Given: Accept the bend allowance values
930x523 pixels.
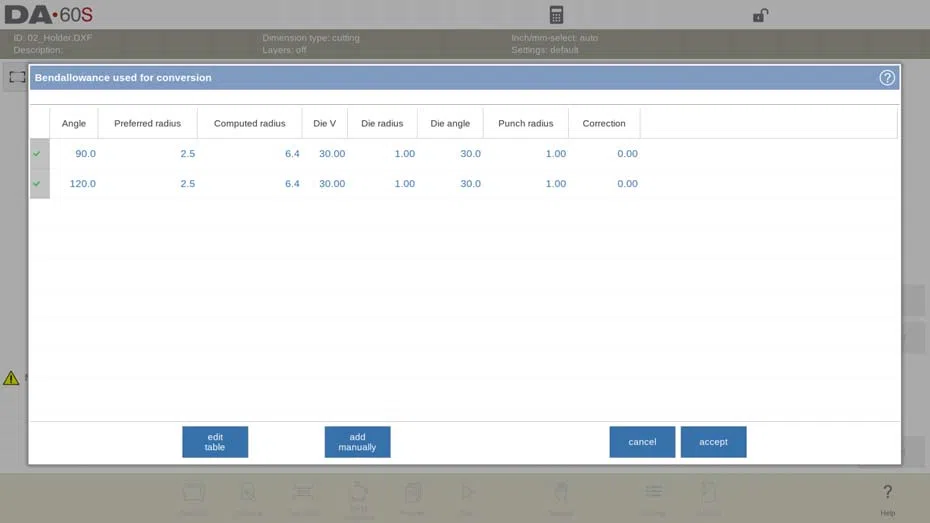Looking at the screenshot, I should 713,442.
